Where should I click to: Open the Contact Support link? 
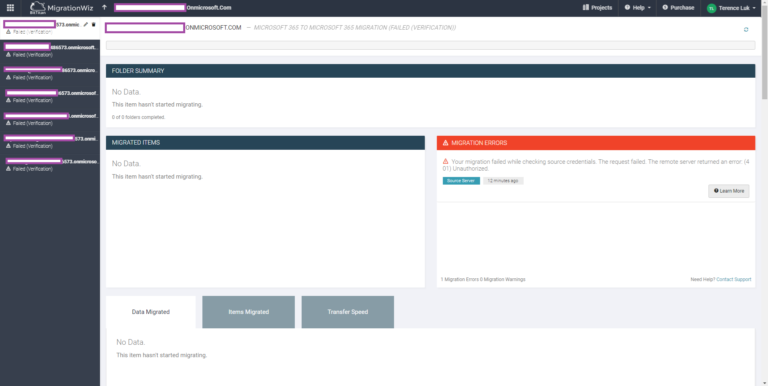(x=733, y=279)
